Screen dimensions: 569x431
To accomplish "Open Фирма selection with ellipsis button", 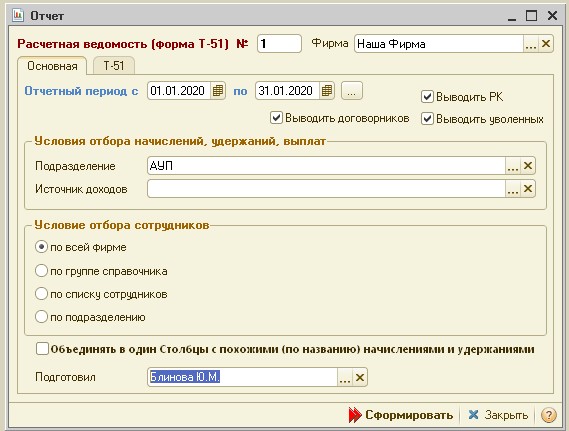I will (x=531, y=44).
